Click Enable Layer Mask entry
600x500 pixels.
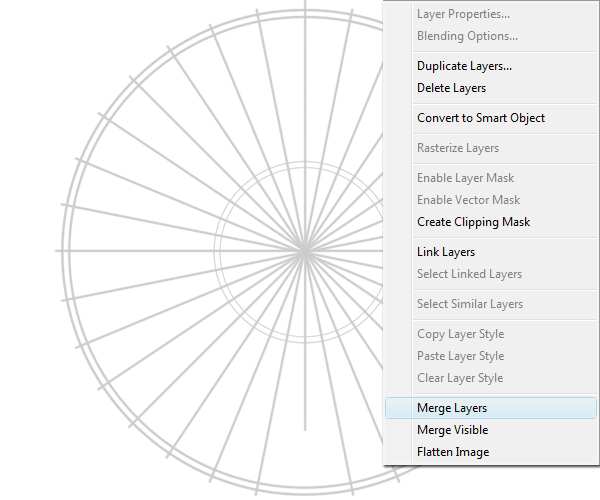tap(465, 178)
